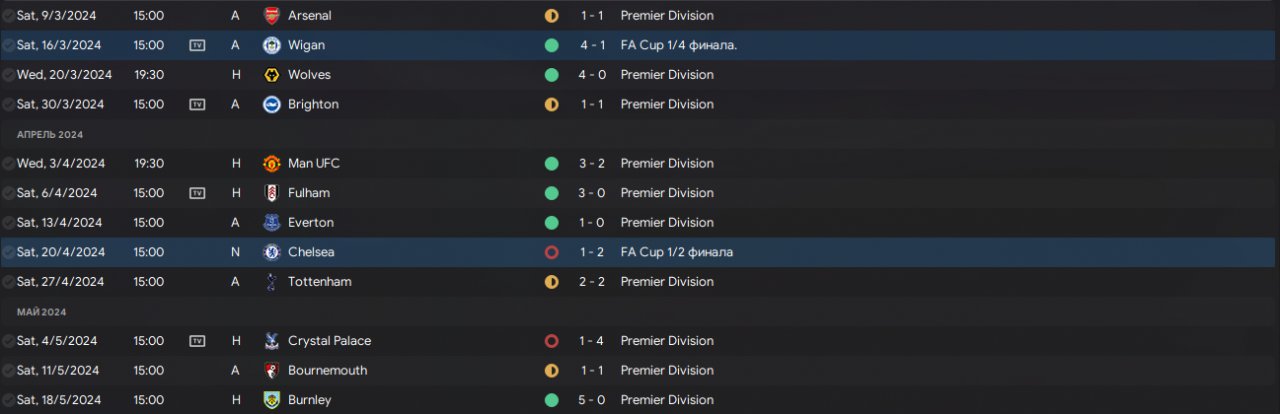This screenshot has height=414, width=1280.
Task: Click the TV icon on Fulham fixture
Action: 197,193
